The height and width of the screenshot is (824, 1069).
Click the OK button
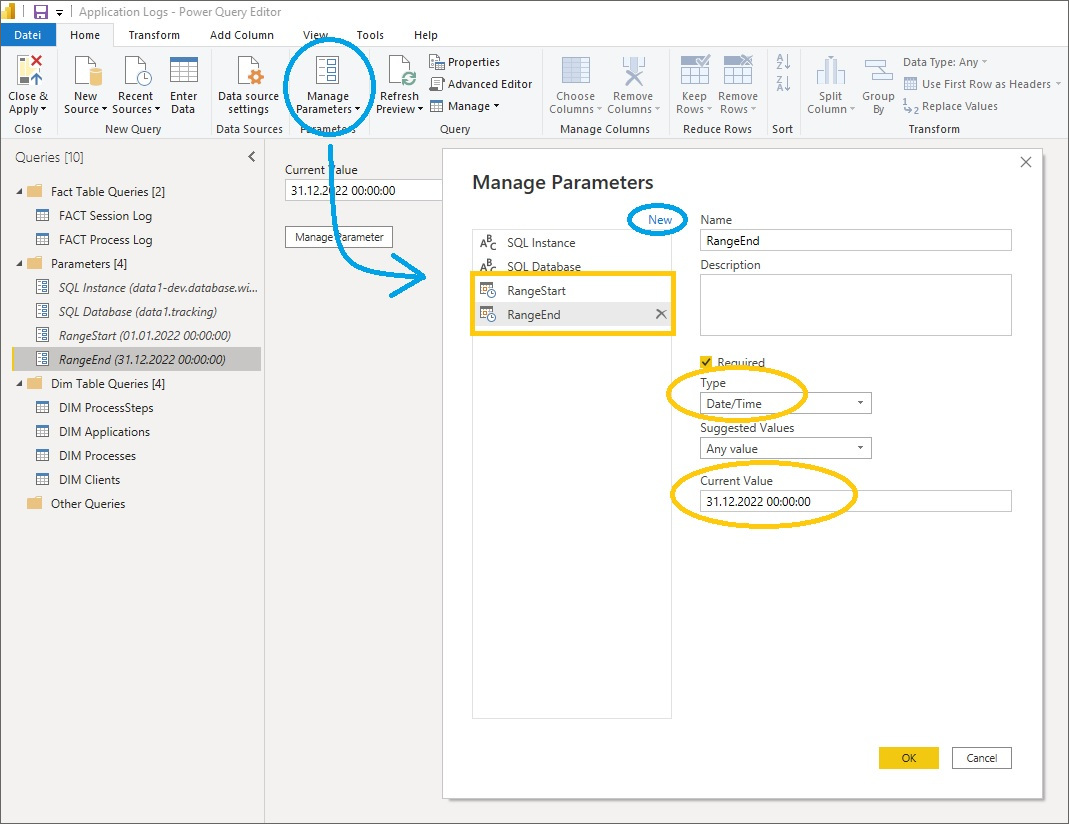click(x=908, y=758)
